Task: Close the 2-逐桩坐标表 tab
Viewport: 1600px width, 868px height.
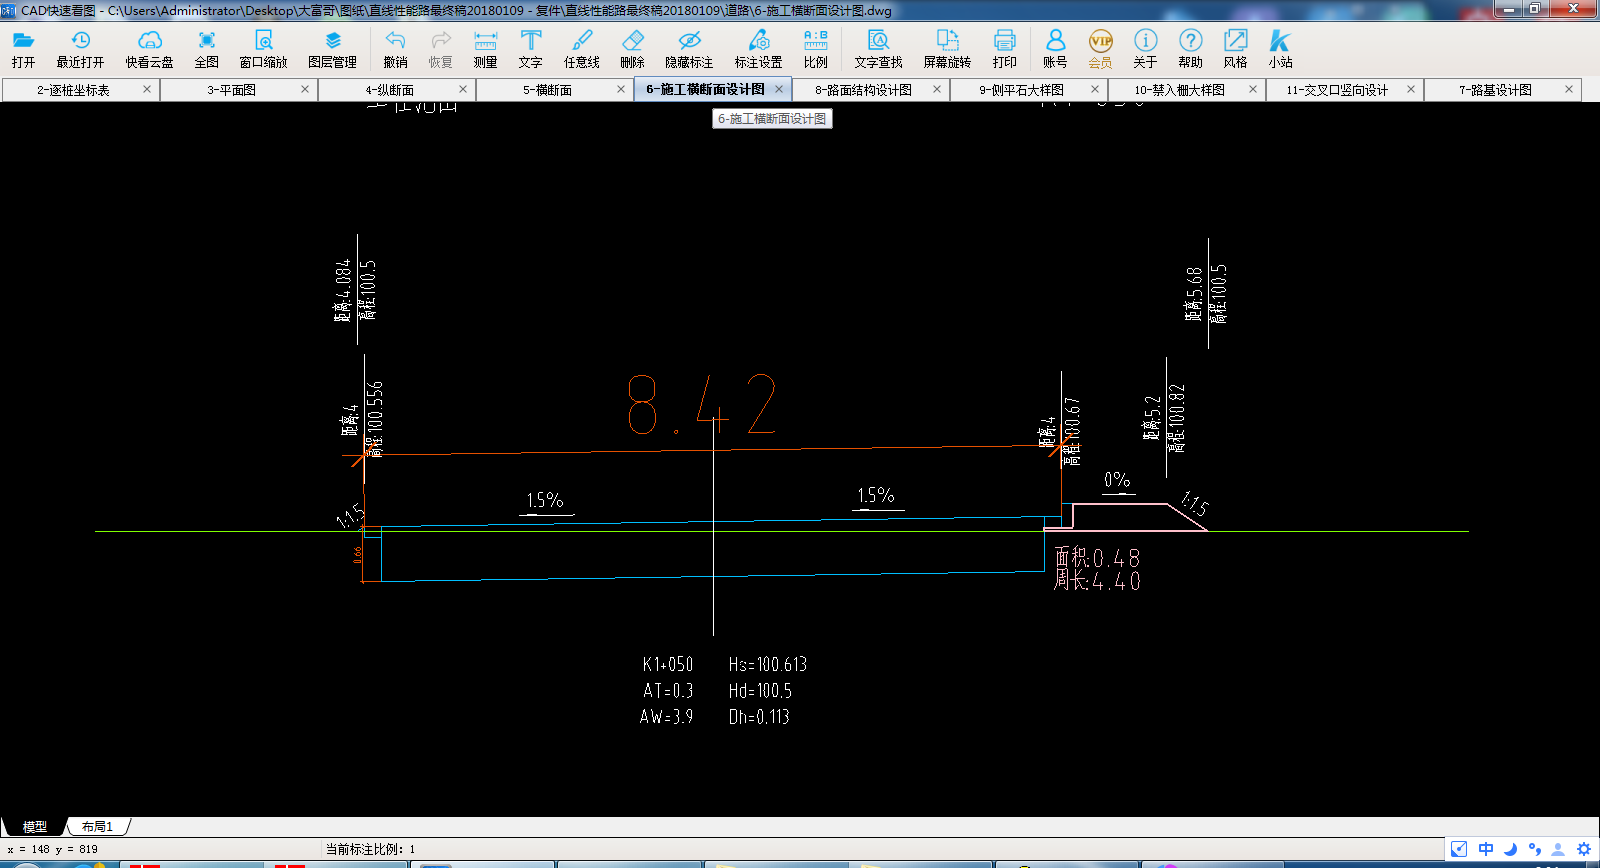Action: tap(147, 89)
